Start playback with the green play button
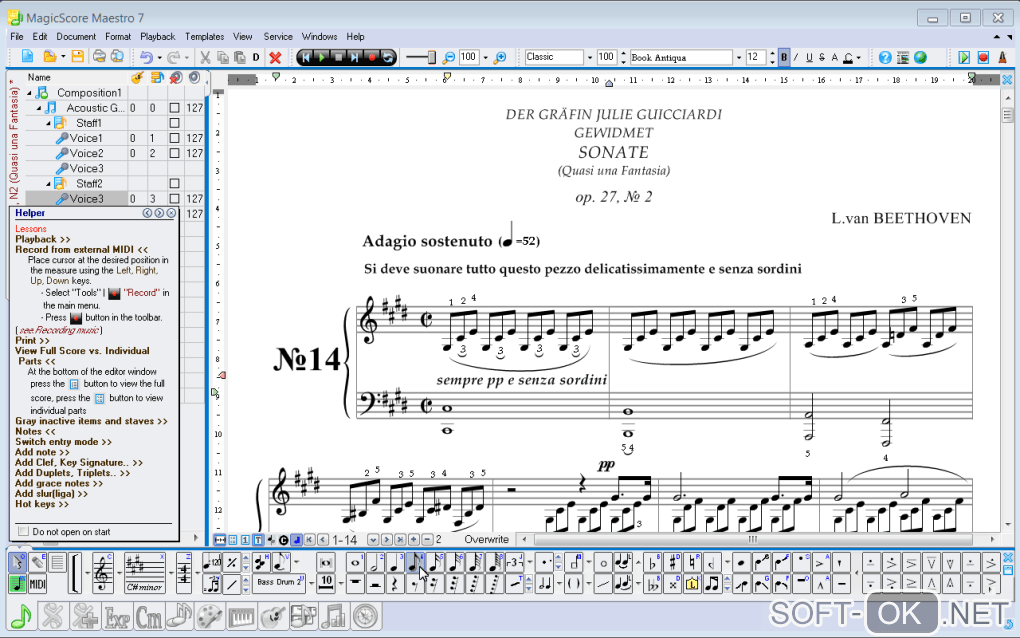The image size is (1020, 638). pyautogui.click(x=321, y=57)
